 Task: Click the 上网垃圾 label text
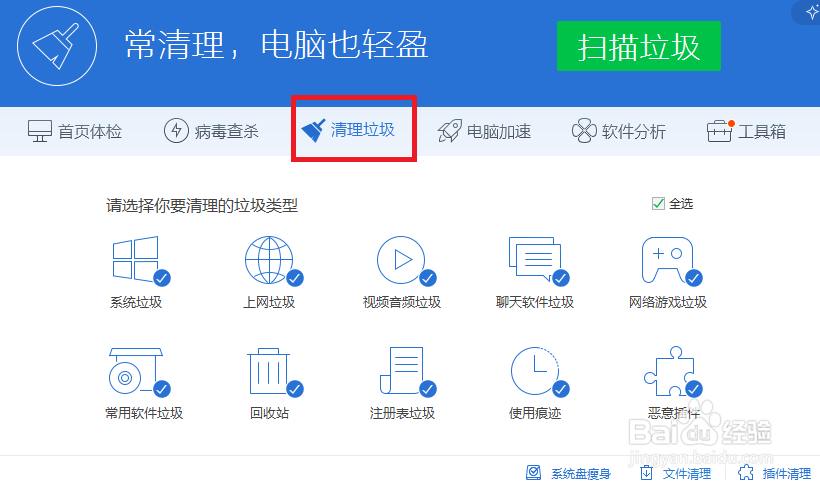pos(269,302)
